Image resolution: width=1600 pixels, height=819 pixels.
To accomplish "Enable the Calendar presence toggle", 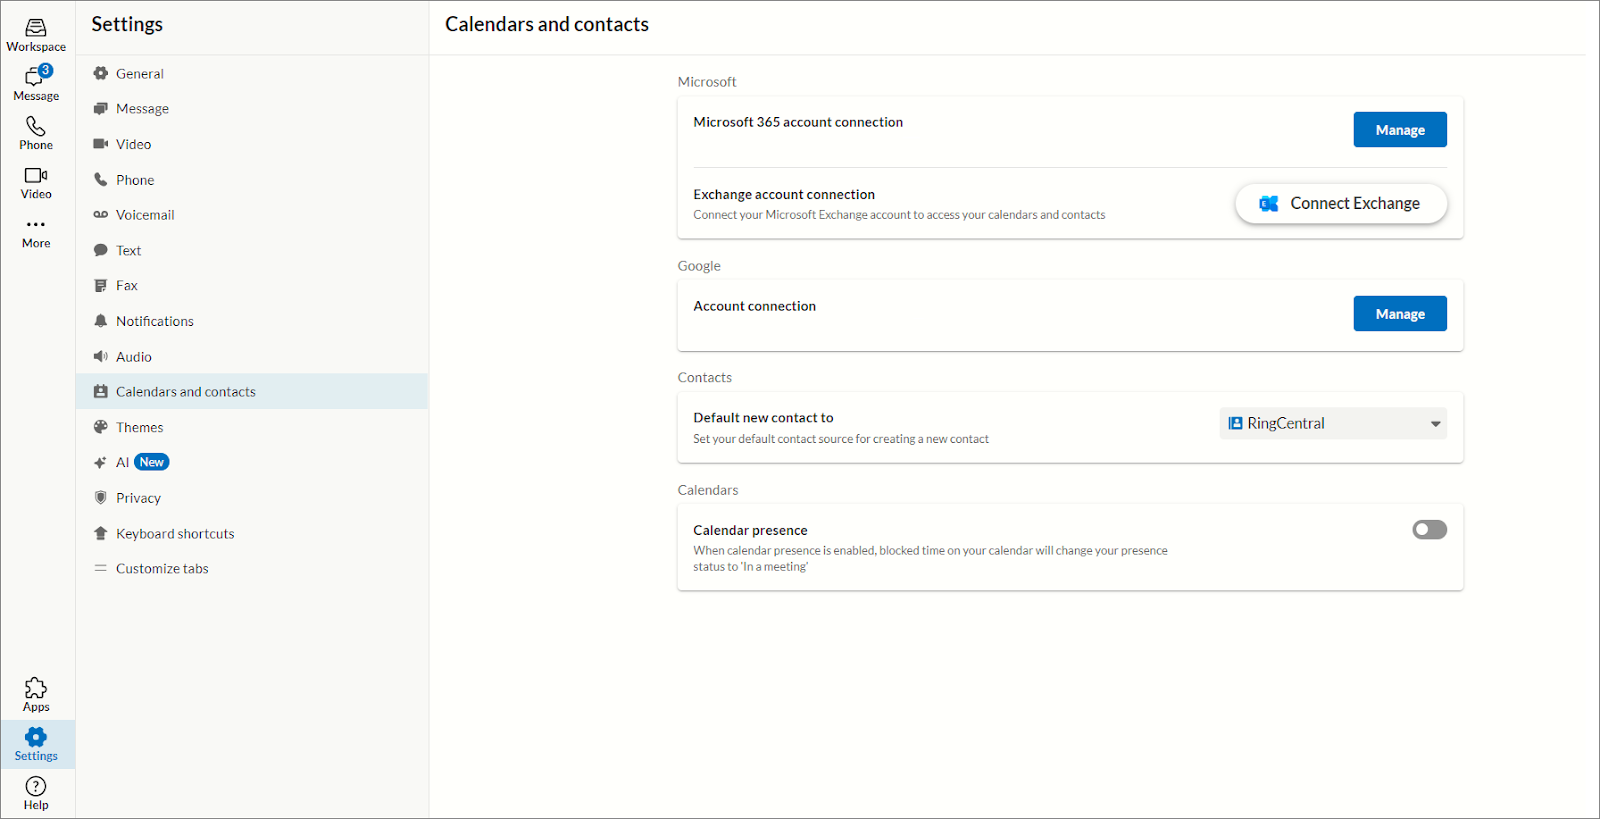I will pyautogui.click(x=1429, y=530).
